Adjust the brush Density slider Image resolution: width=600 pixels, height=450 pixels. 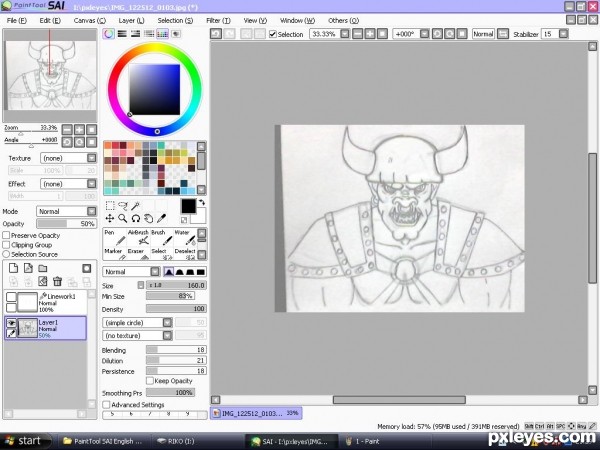click(176, 308)
